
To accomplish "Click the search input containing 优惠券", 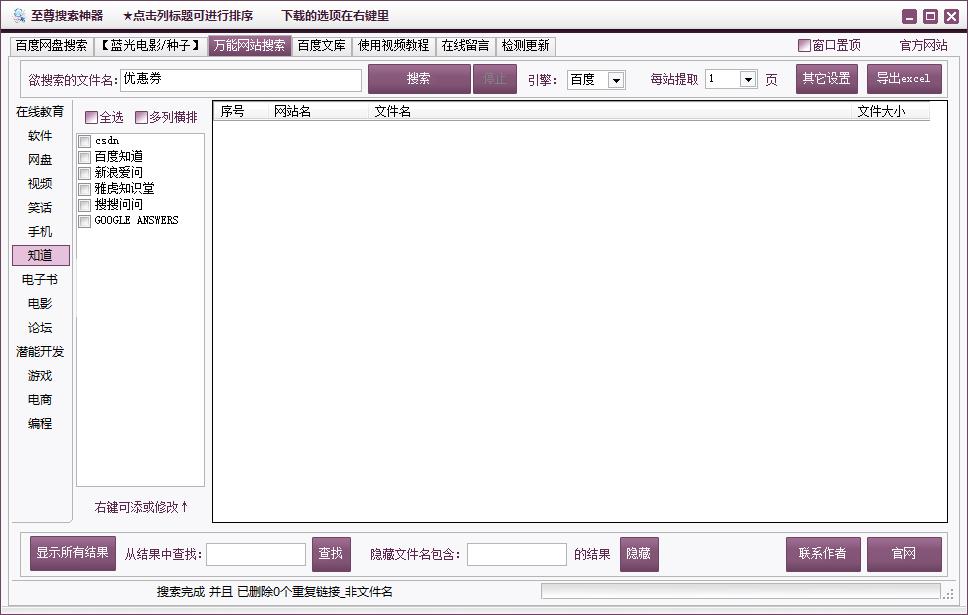I will click(240, 79).
